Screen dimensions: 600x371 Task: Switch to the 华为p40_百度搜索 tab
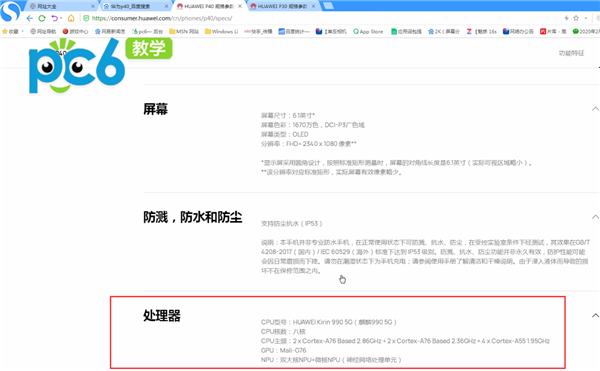coord(135,6)
